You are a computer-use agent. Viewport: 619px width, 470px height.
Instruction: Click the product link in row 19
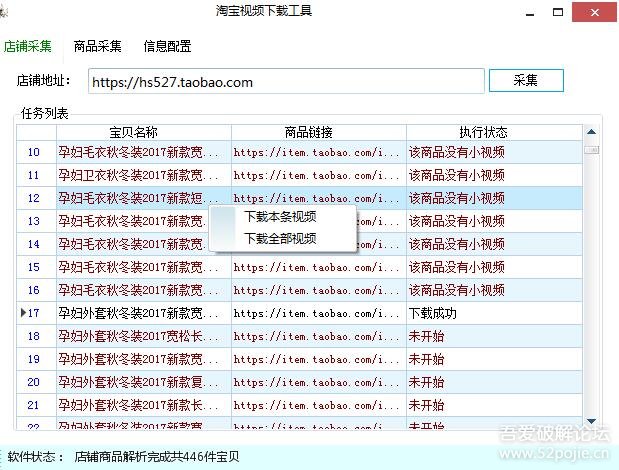[x=319, y=359]
